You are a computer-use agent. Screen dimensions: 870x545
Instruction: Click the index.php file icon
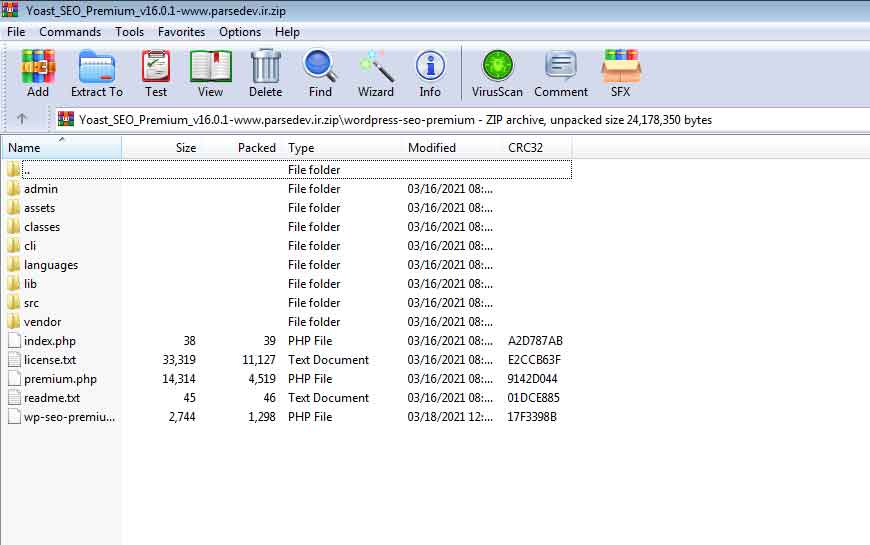pyautogui.click(x=14, y=340)
